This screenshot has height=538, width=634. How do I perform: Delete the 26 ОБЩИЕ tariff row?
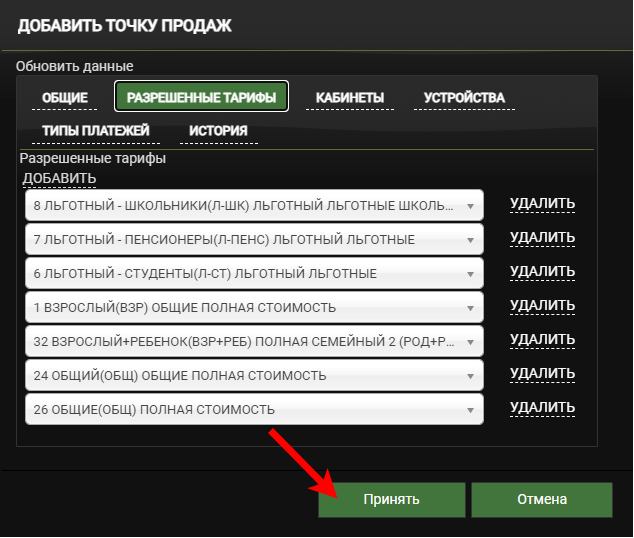click(x=542, y=408)
